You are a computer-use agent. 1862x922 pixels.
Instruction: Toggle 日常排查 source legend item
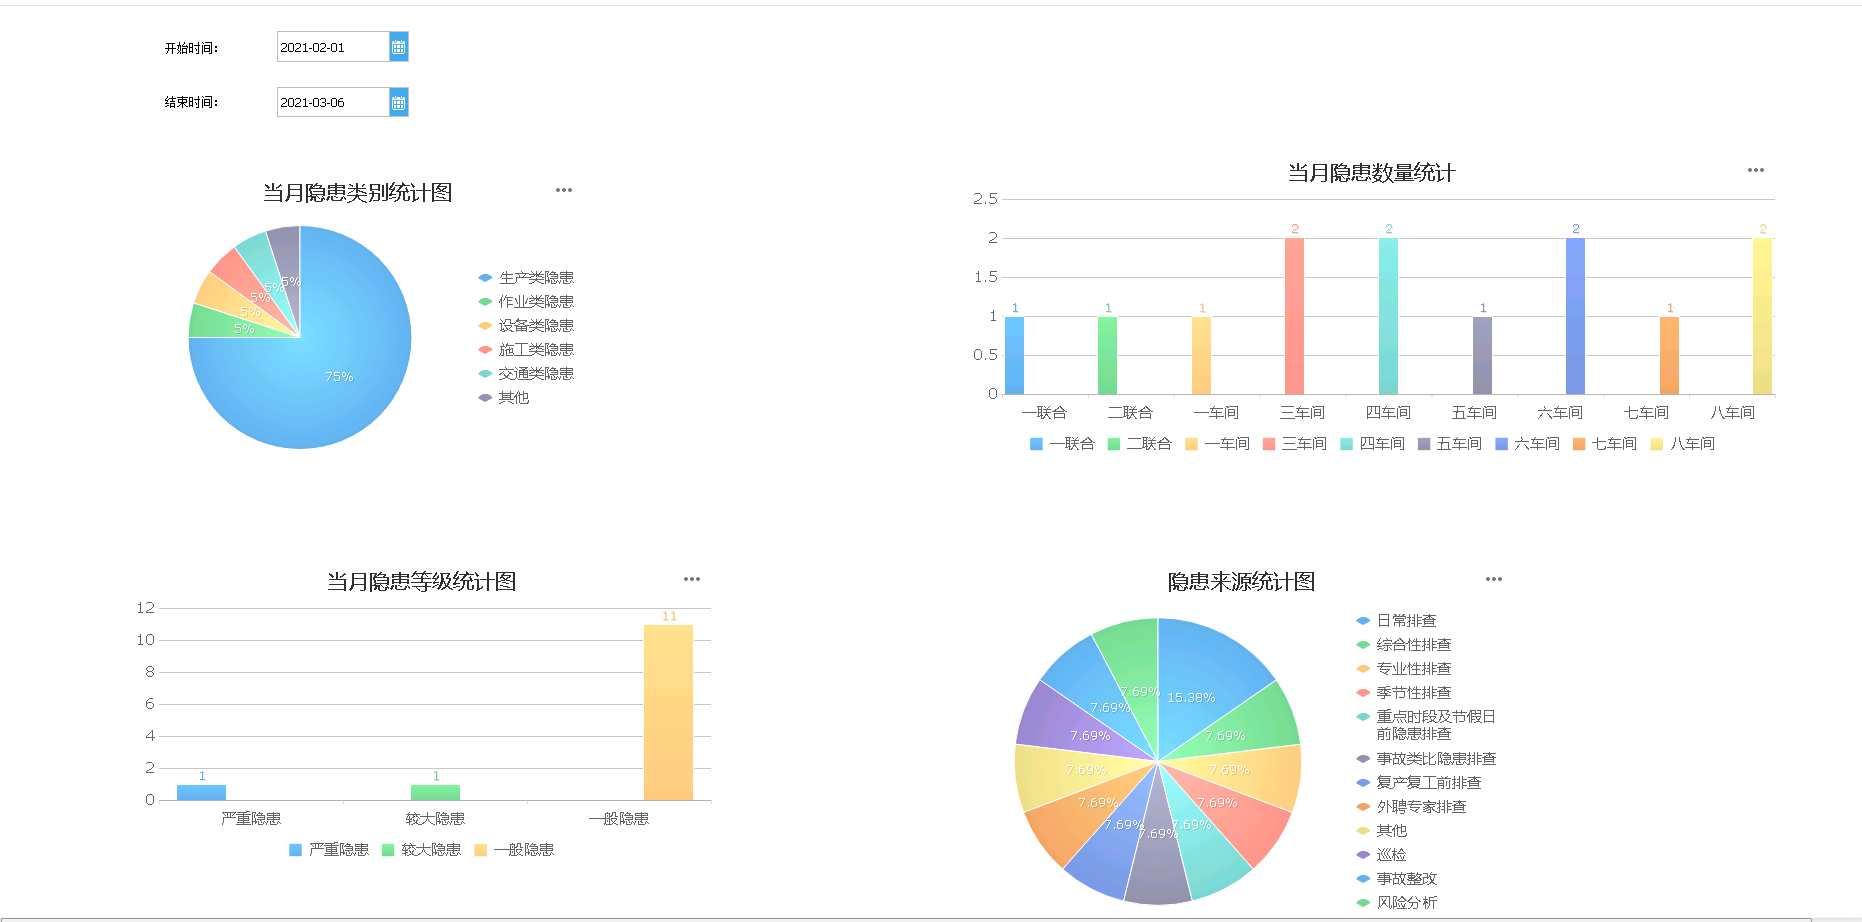tap(1397, 621)
